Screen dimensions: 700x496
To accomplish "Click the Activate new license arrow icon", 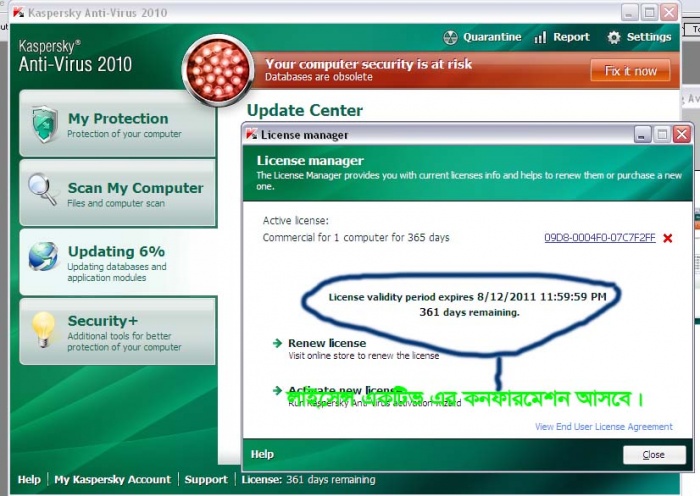I will point(277,390).
